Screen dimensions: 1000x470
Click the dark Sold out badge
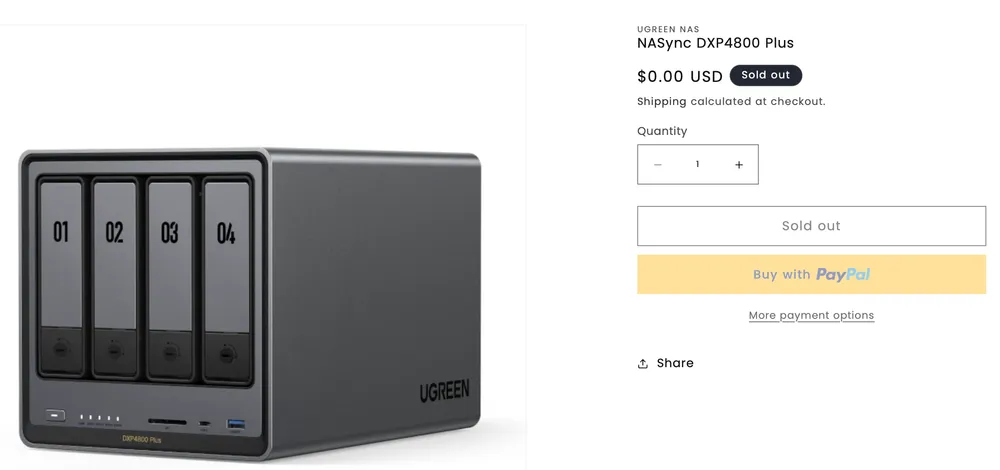[x=766, y=75]
